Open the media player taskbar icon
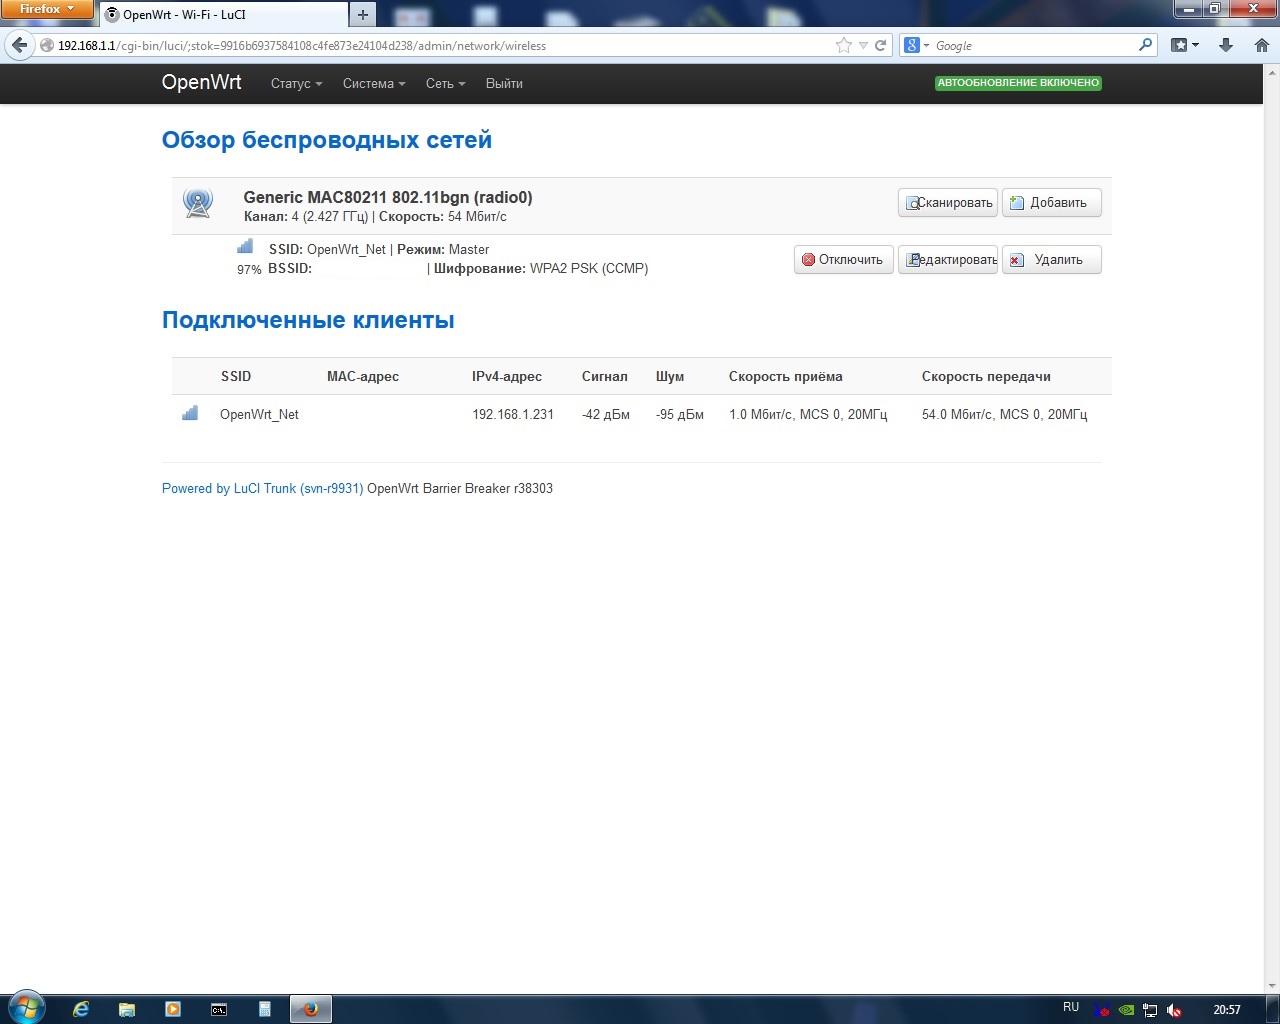Viewport: 1280px width, 1024px height. [x=173, y=1009]
